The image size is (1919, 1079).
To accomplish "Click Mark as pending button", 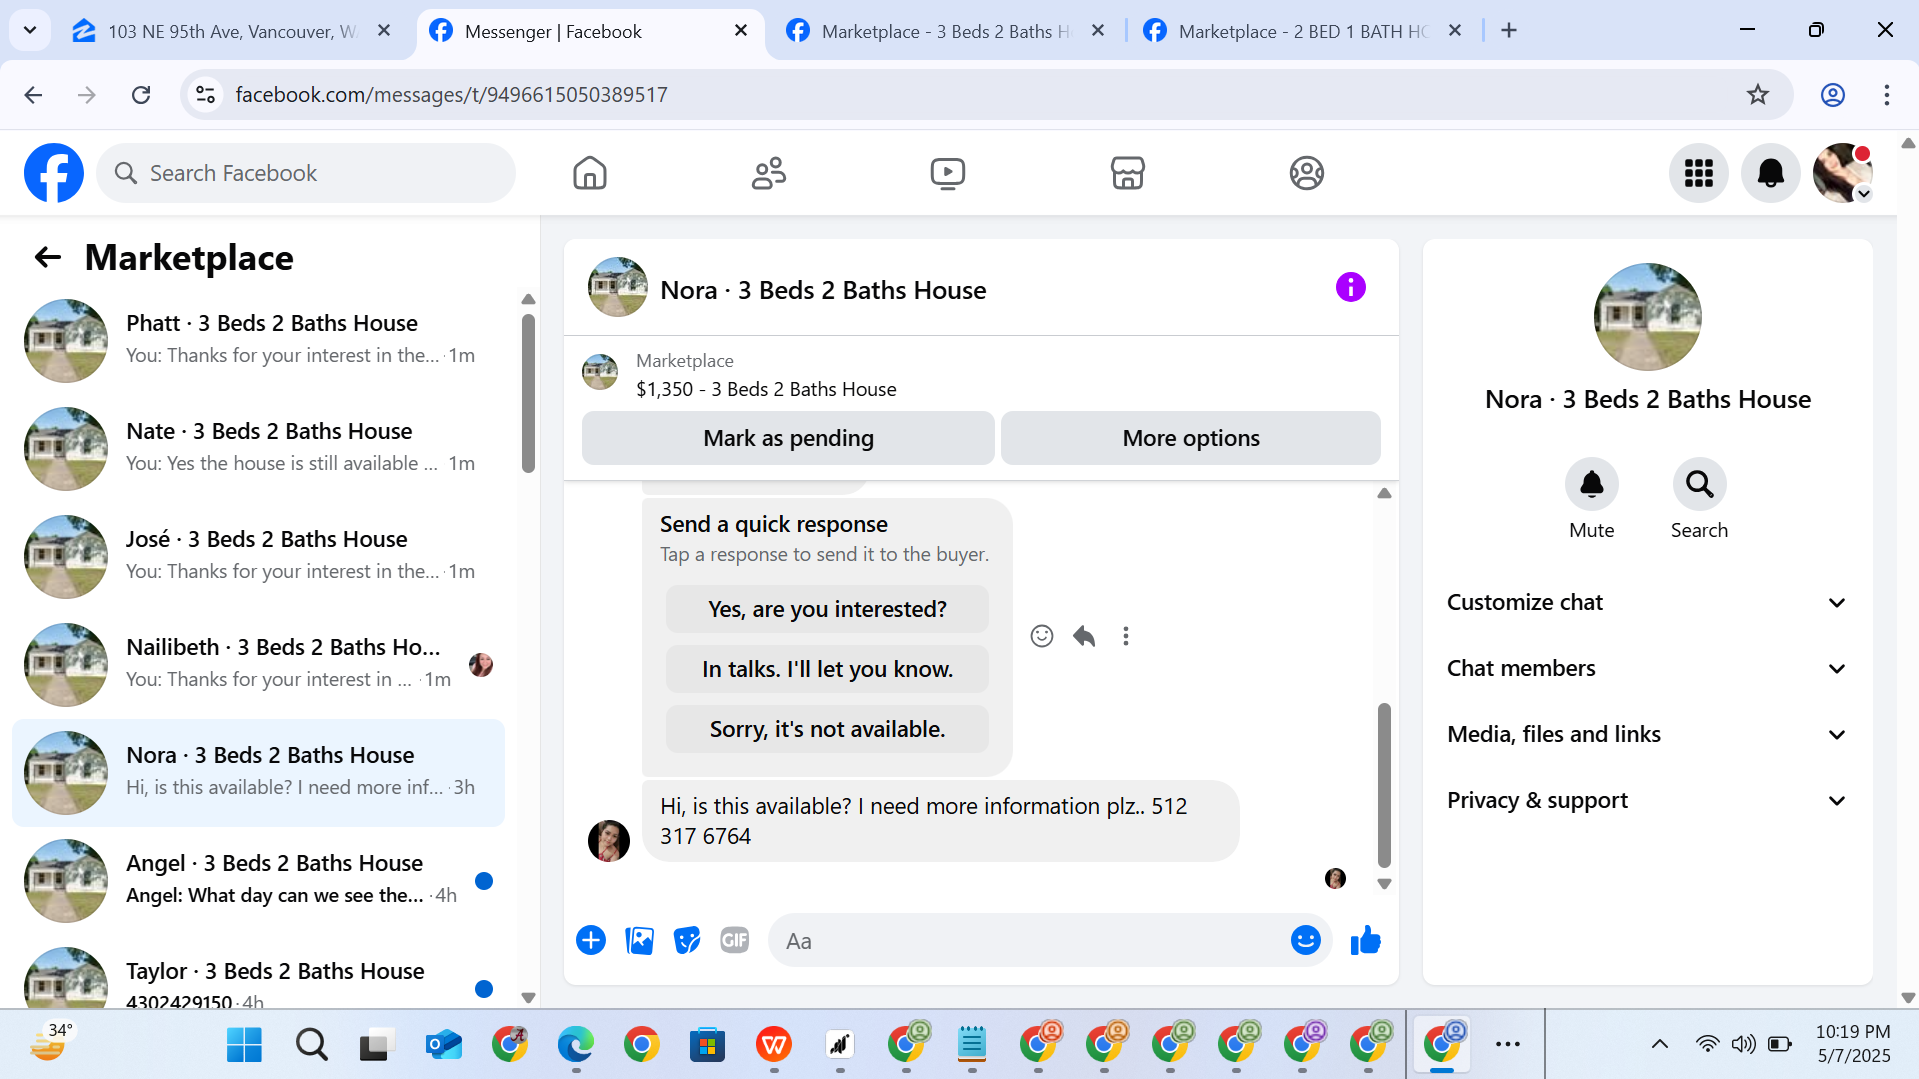I will (x=788, y=438).
